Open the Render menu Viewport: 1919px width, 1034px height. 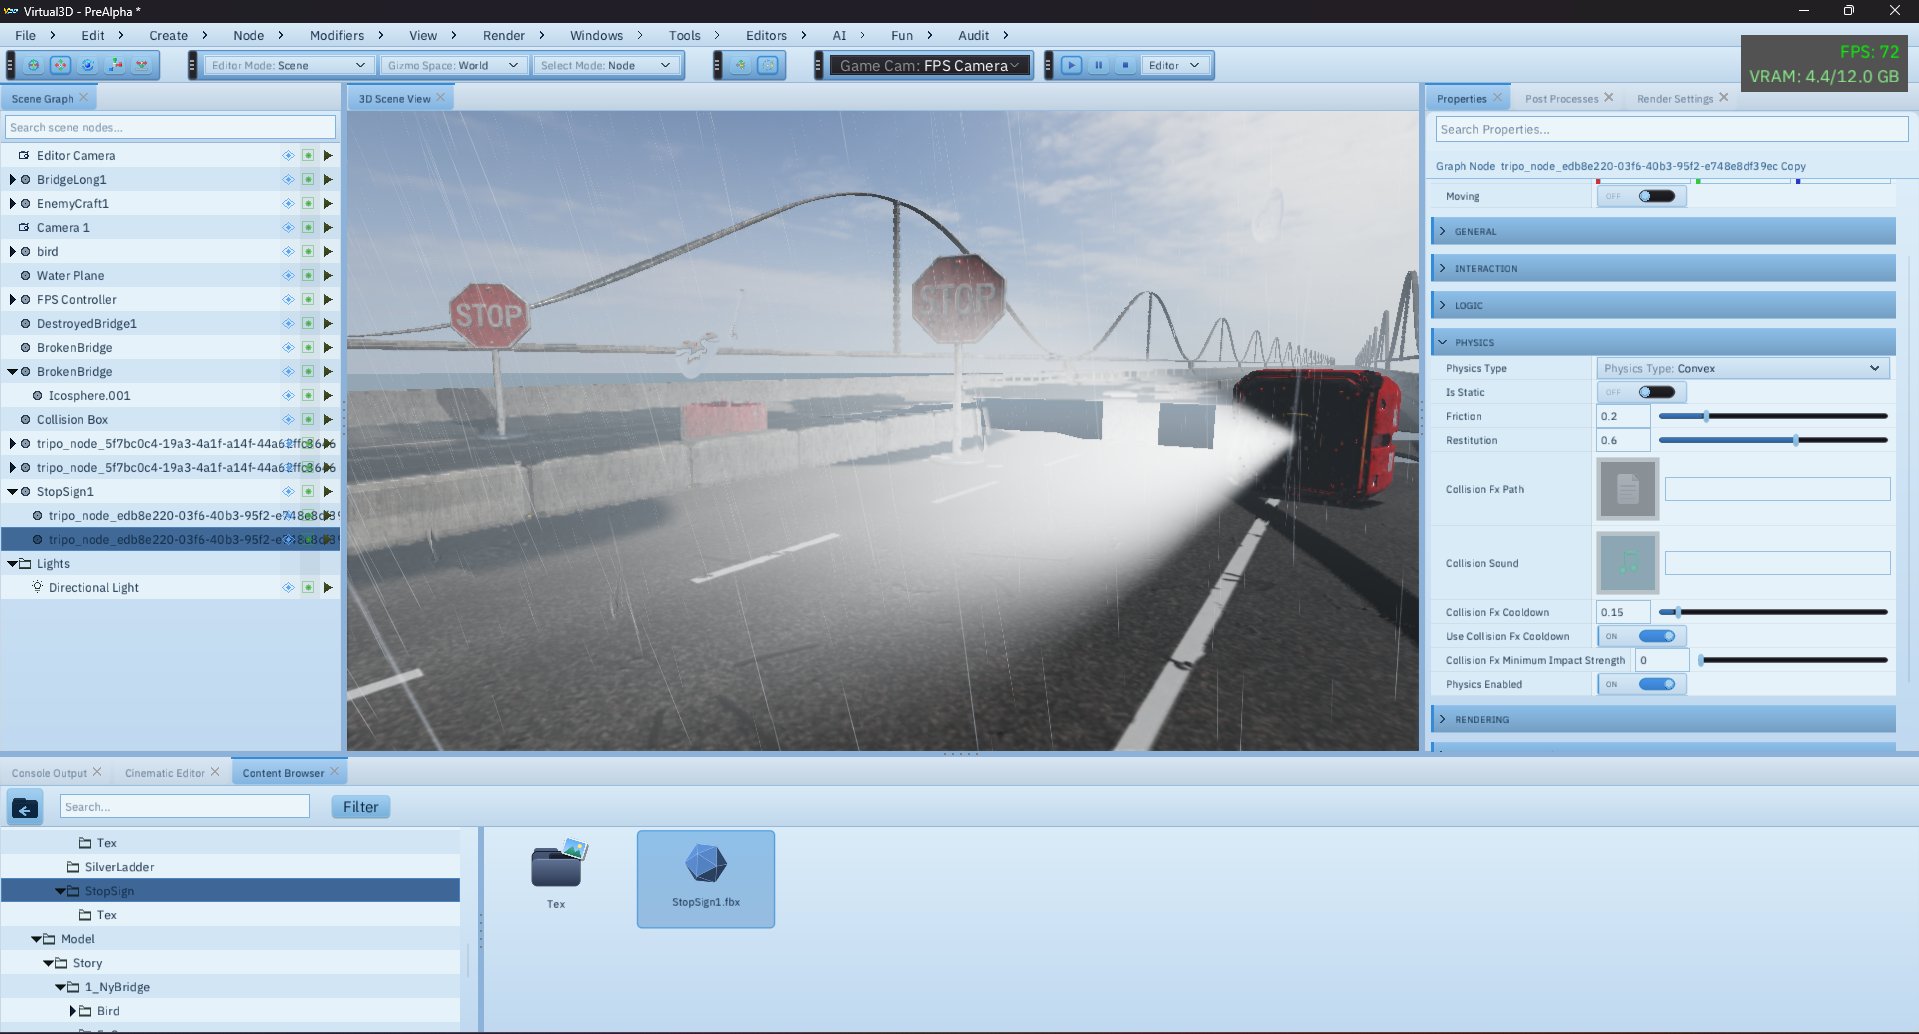tap(504, 35)
